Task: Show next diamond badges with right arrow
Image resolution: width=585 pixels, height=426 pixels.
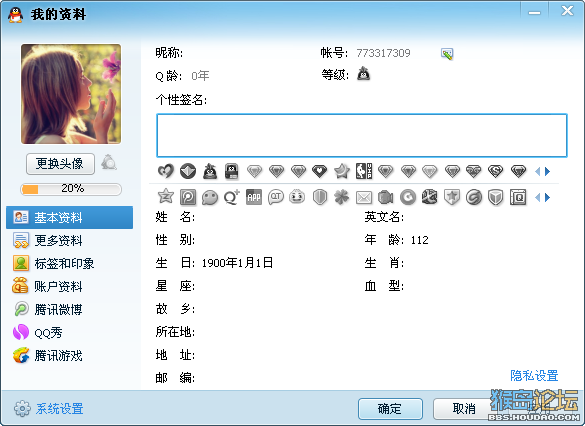Action: 547,171
